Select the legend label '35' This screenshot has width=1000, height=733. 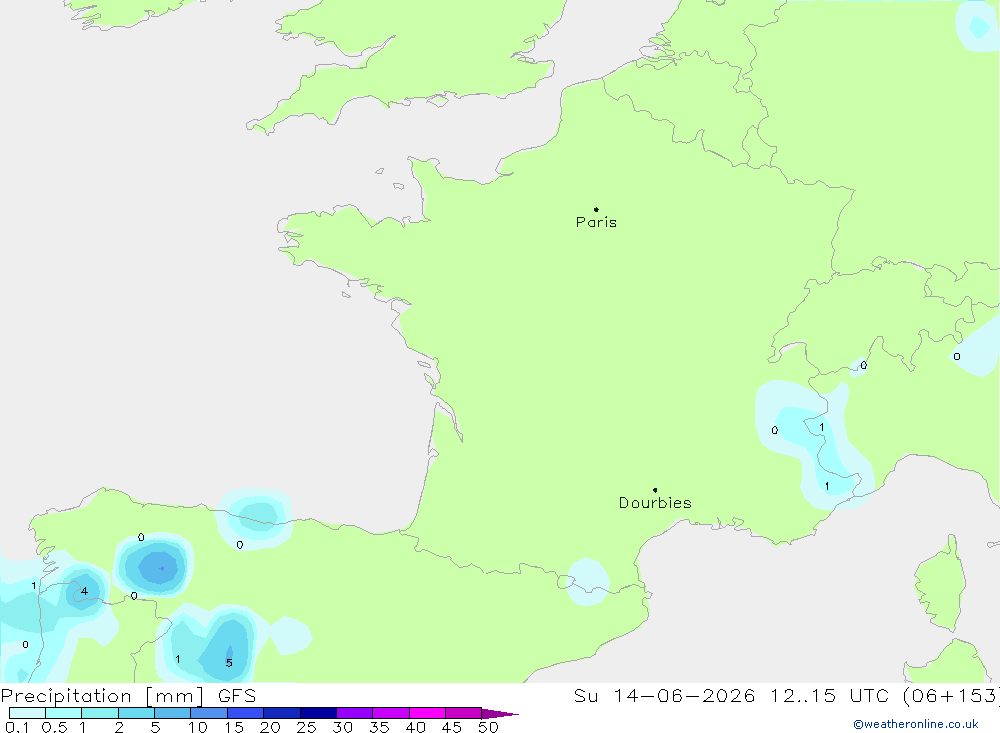(x=379, y=727)
